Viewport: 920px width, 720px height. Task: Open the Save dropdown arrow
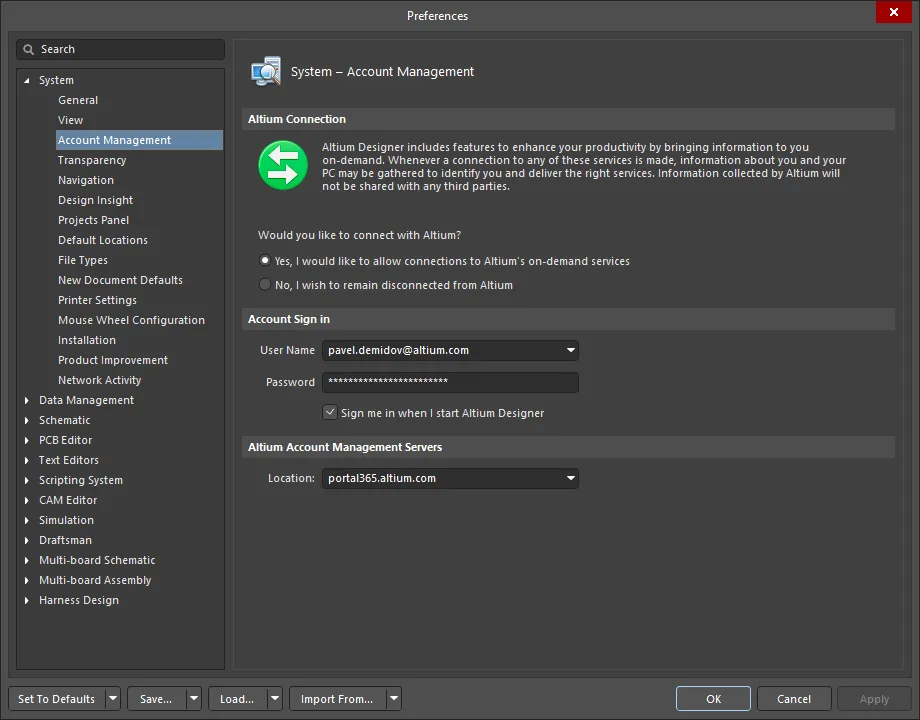pos(194,699)
